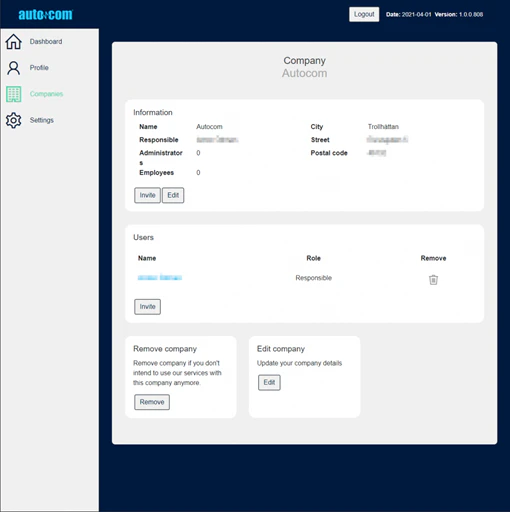The width and height of the screenshot is (510, 512).
Task: Click the Role column header
Action: pyautogui.click(x=313, y=258)
